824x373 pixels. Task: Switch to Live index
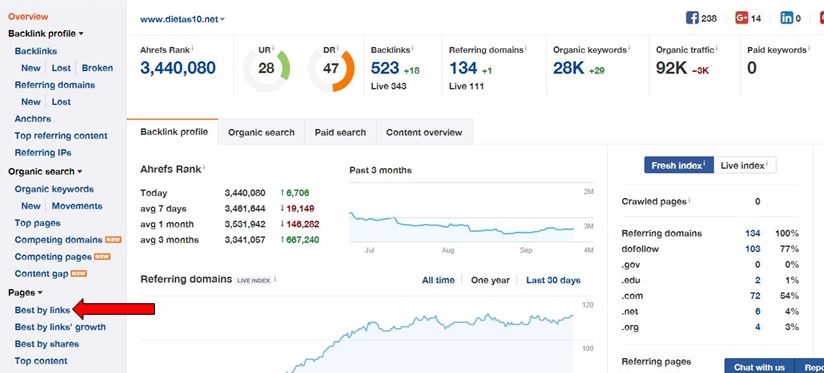pos(745,165)
